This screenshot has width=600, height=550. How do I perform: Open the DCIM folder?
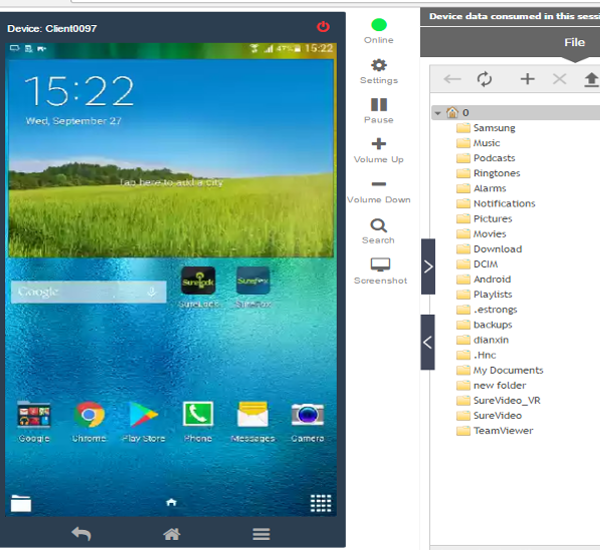click(477, 264)
